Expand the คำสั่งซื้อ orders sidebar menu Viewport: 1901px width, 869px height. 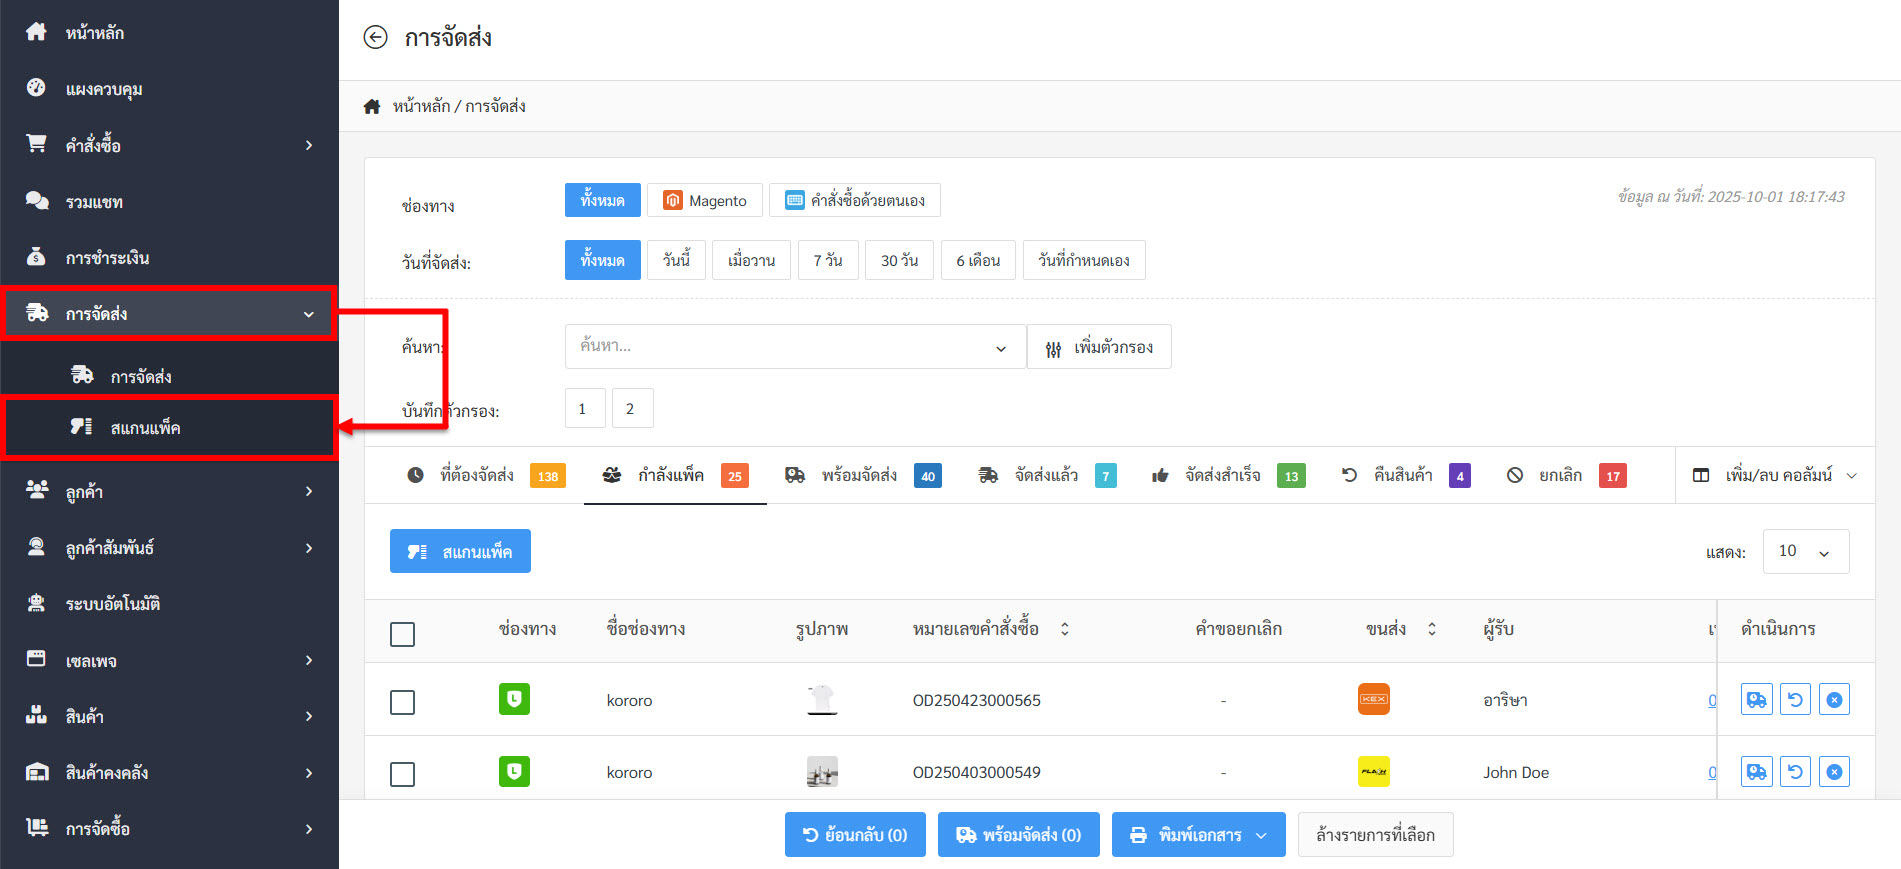click(x=169, y=146)
